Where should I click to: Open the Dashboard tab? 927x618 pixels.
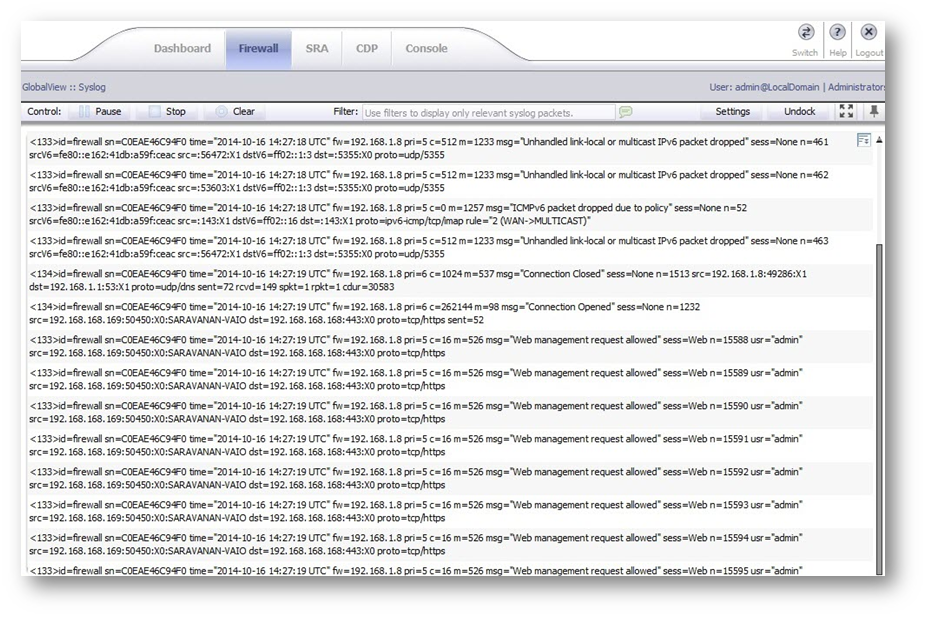point(182,49)
